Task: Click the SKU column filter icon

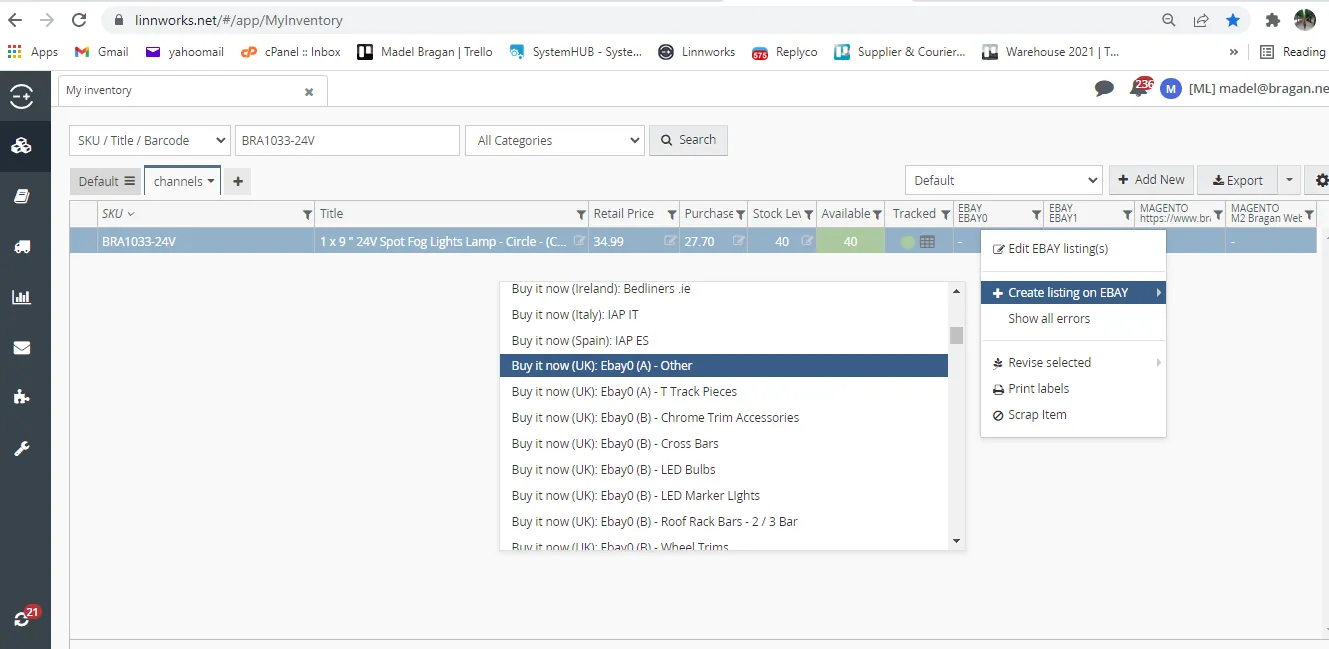Action: pos(307,214)
